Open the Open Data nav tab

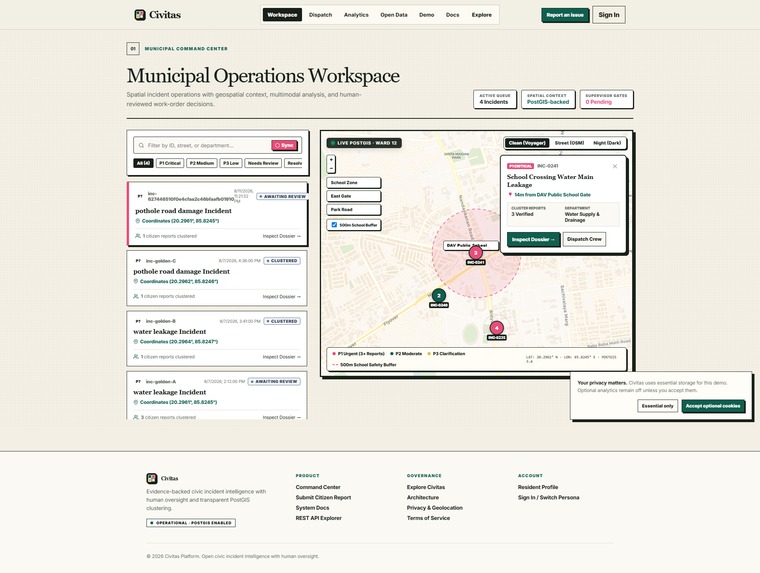tap(394, 15)
